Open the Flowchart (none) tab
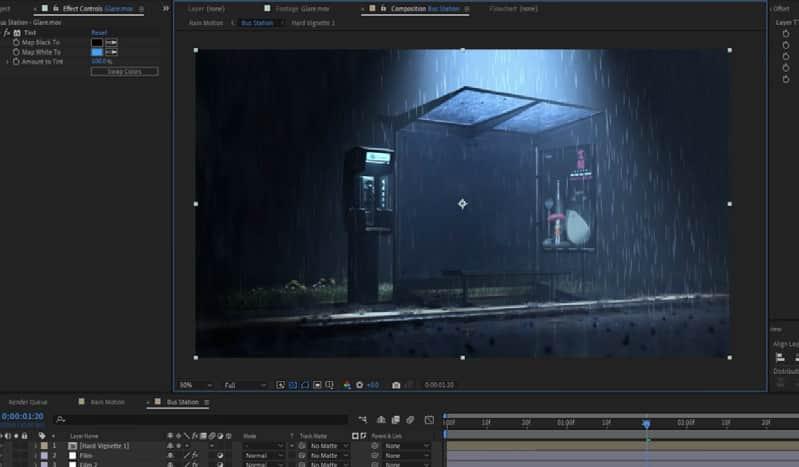Image resolution: width=799 pixels, height=467 pixels. click(x=514, y=9)
